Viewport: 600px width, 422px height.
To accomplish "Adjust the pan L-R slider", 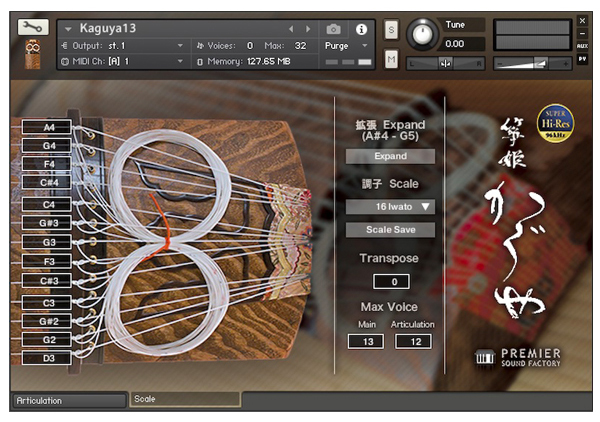I will [x=446, y=64].
